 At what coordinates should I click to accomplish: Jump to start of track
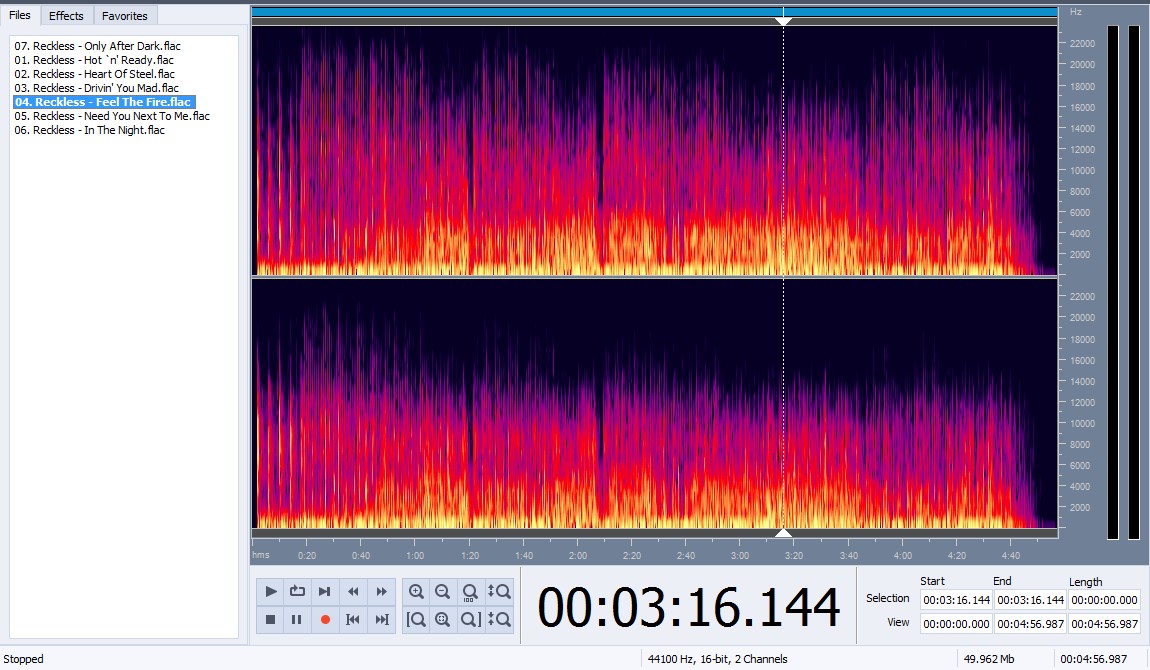click(x=353, y=619)
